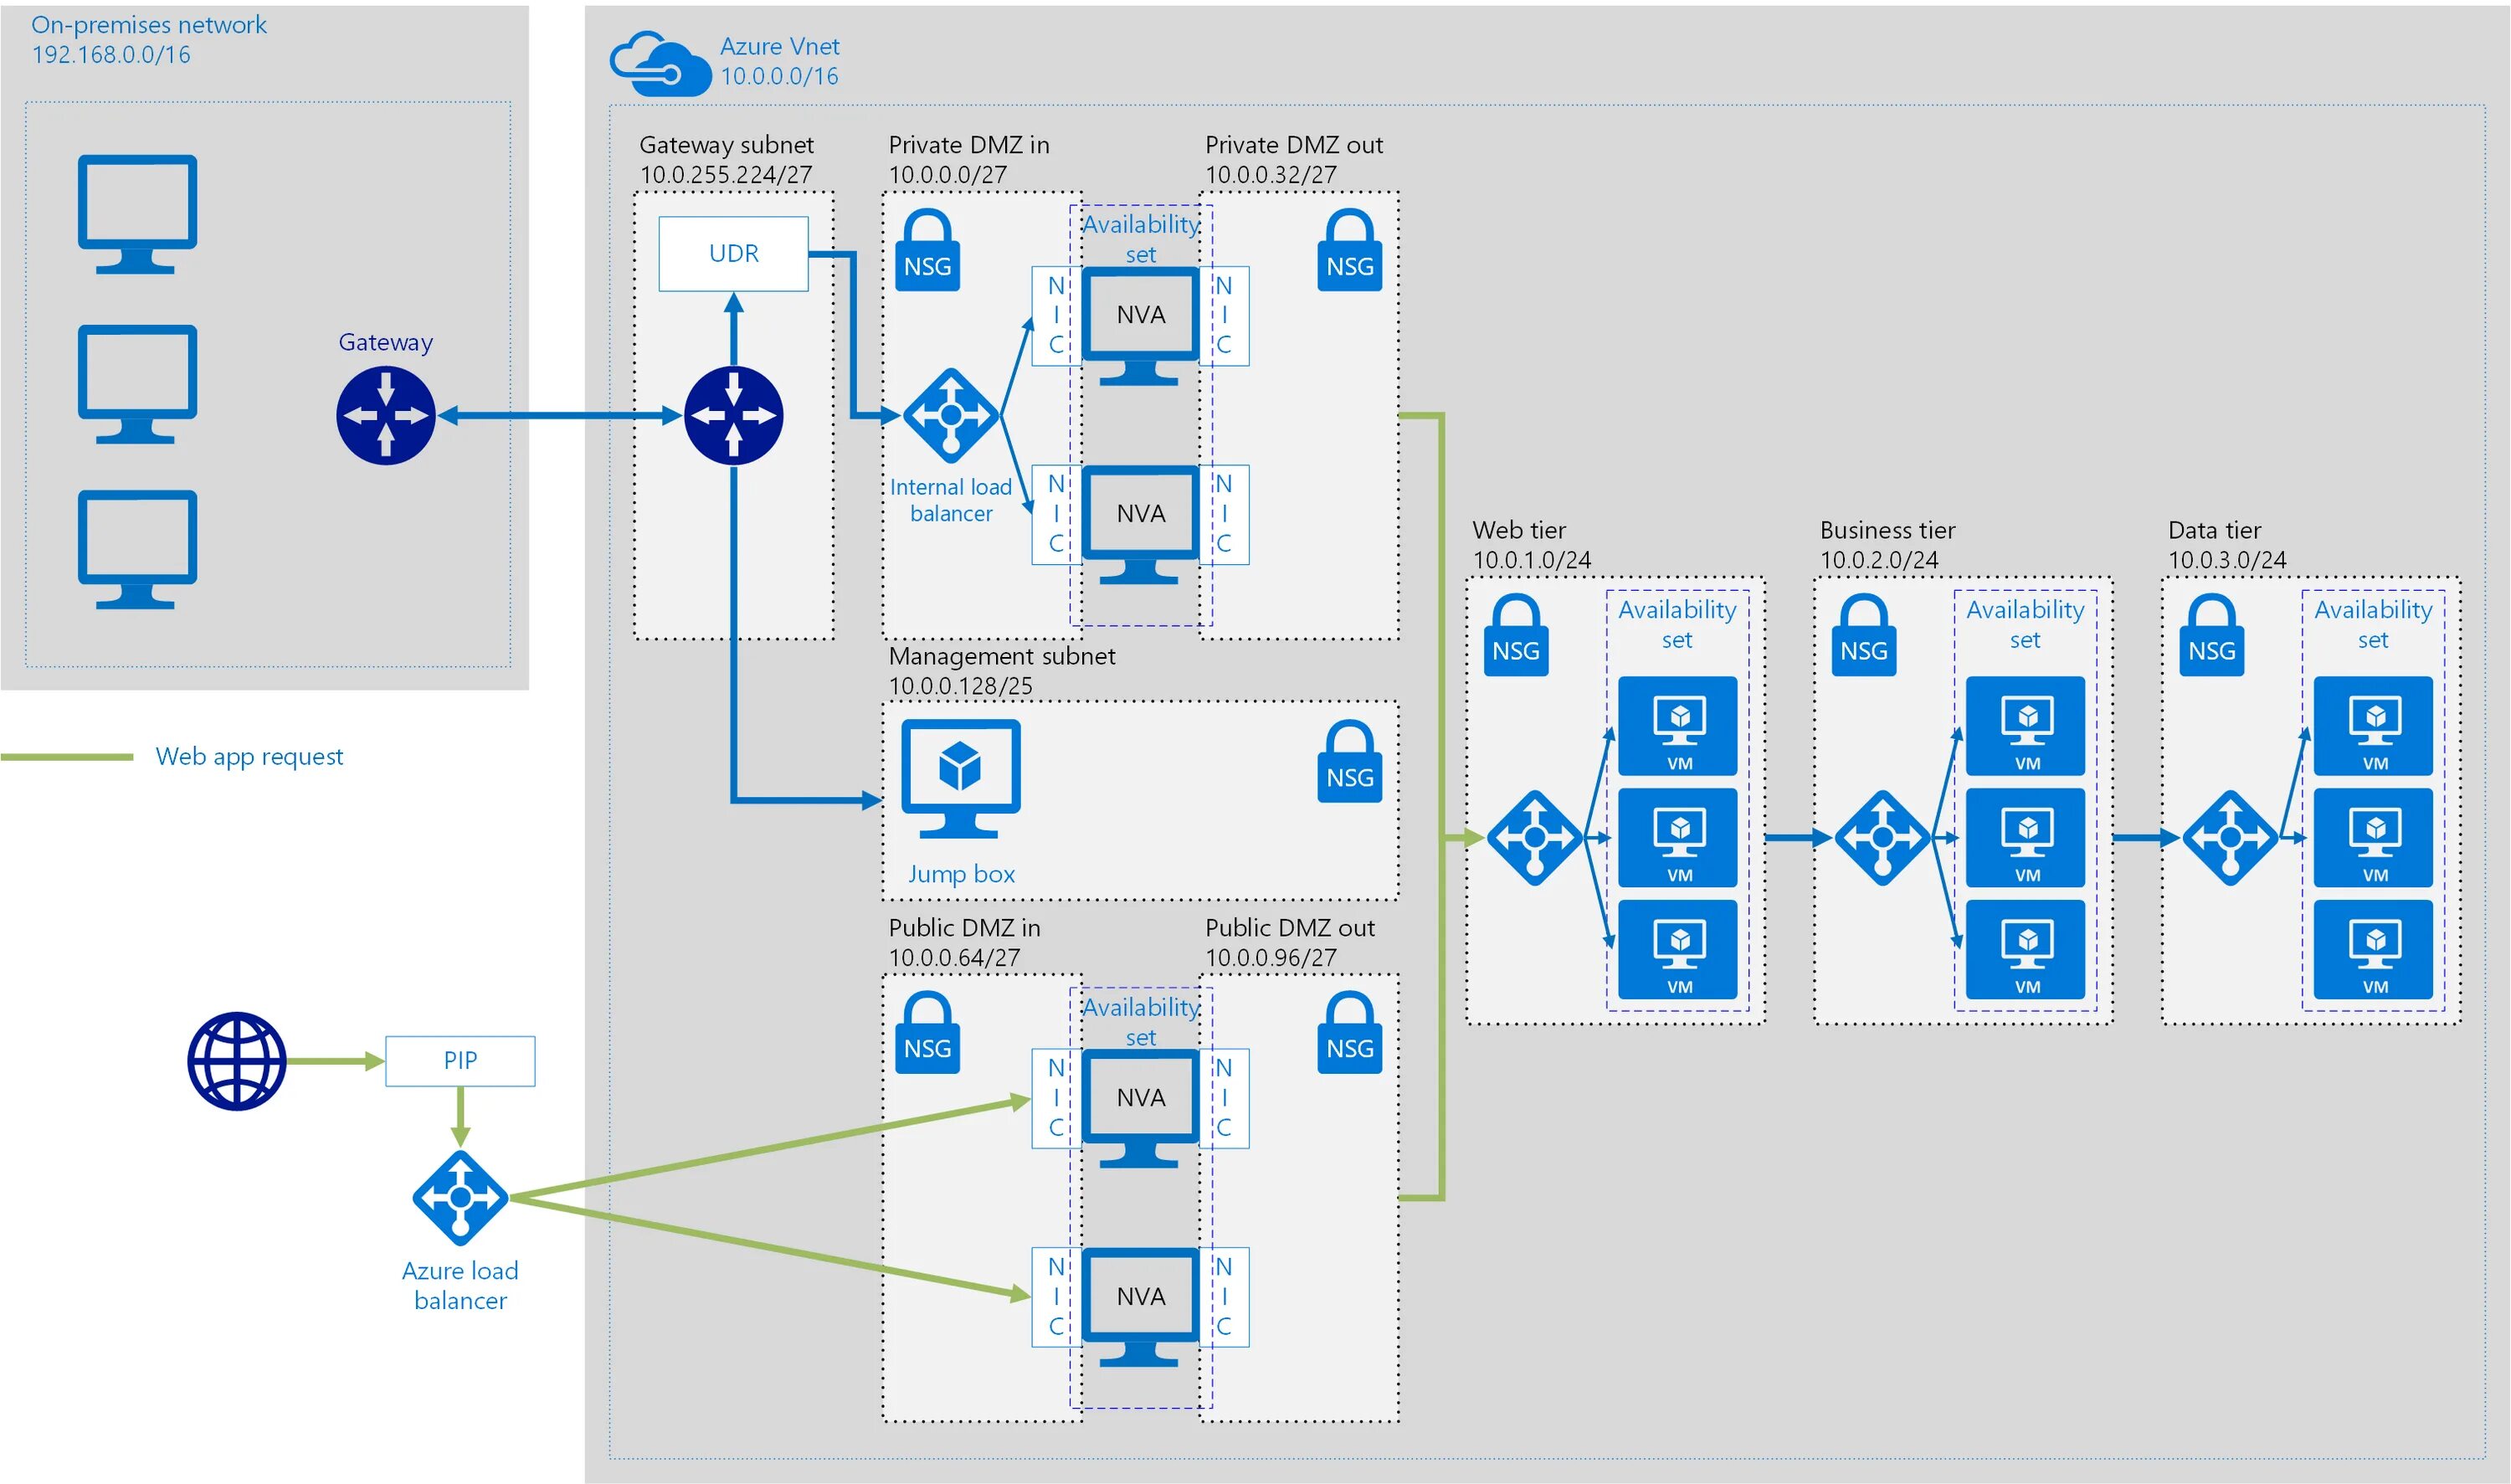Select the Jump box computer icon
The image size is (2511, 1484).
pyautogui.click(x=960, y=777)
